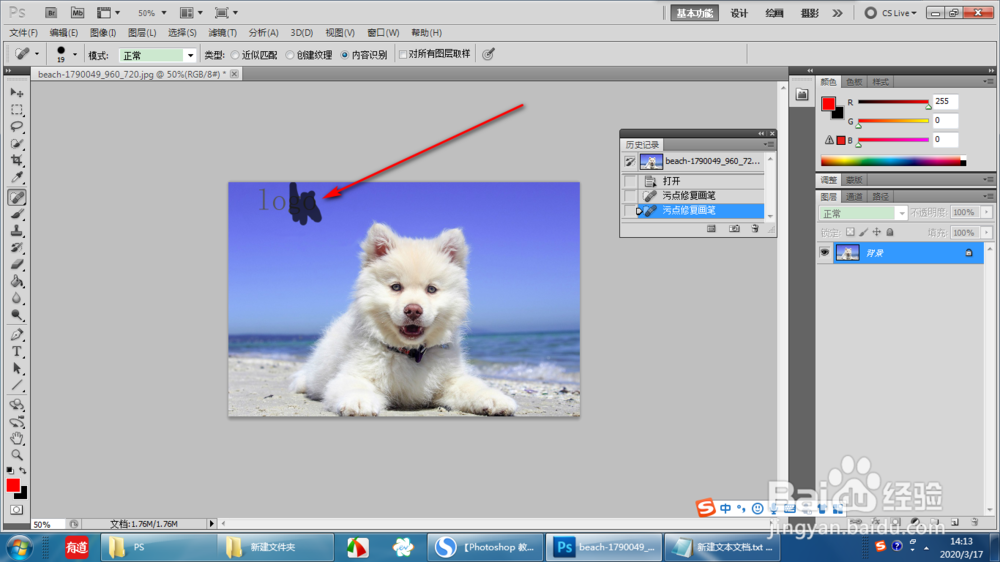Select the Crop tool
1000x562 pixels.
pos(17,160)
